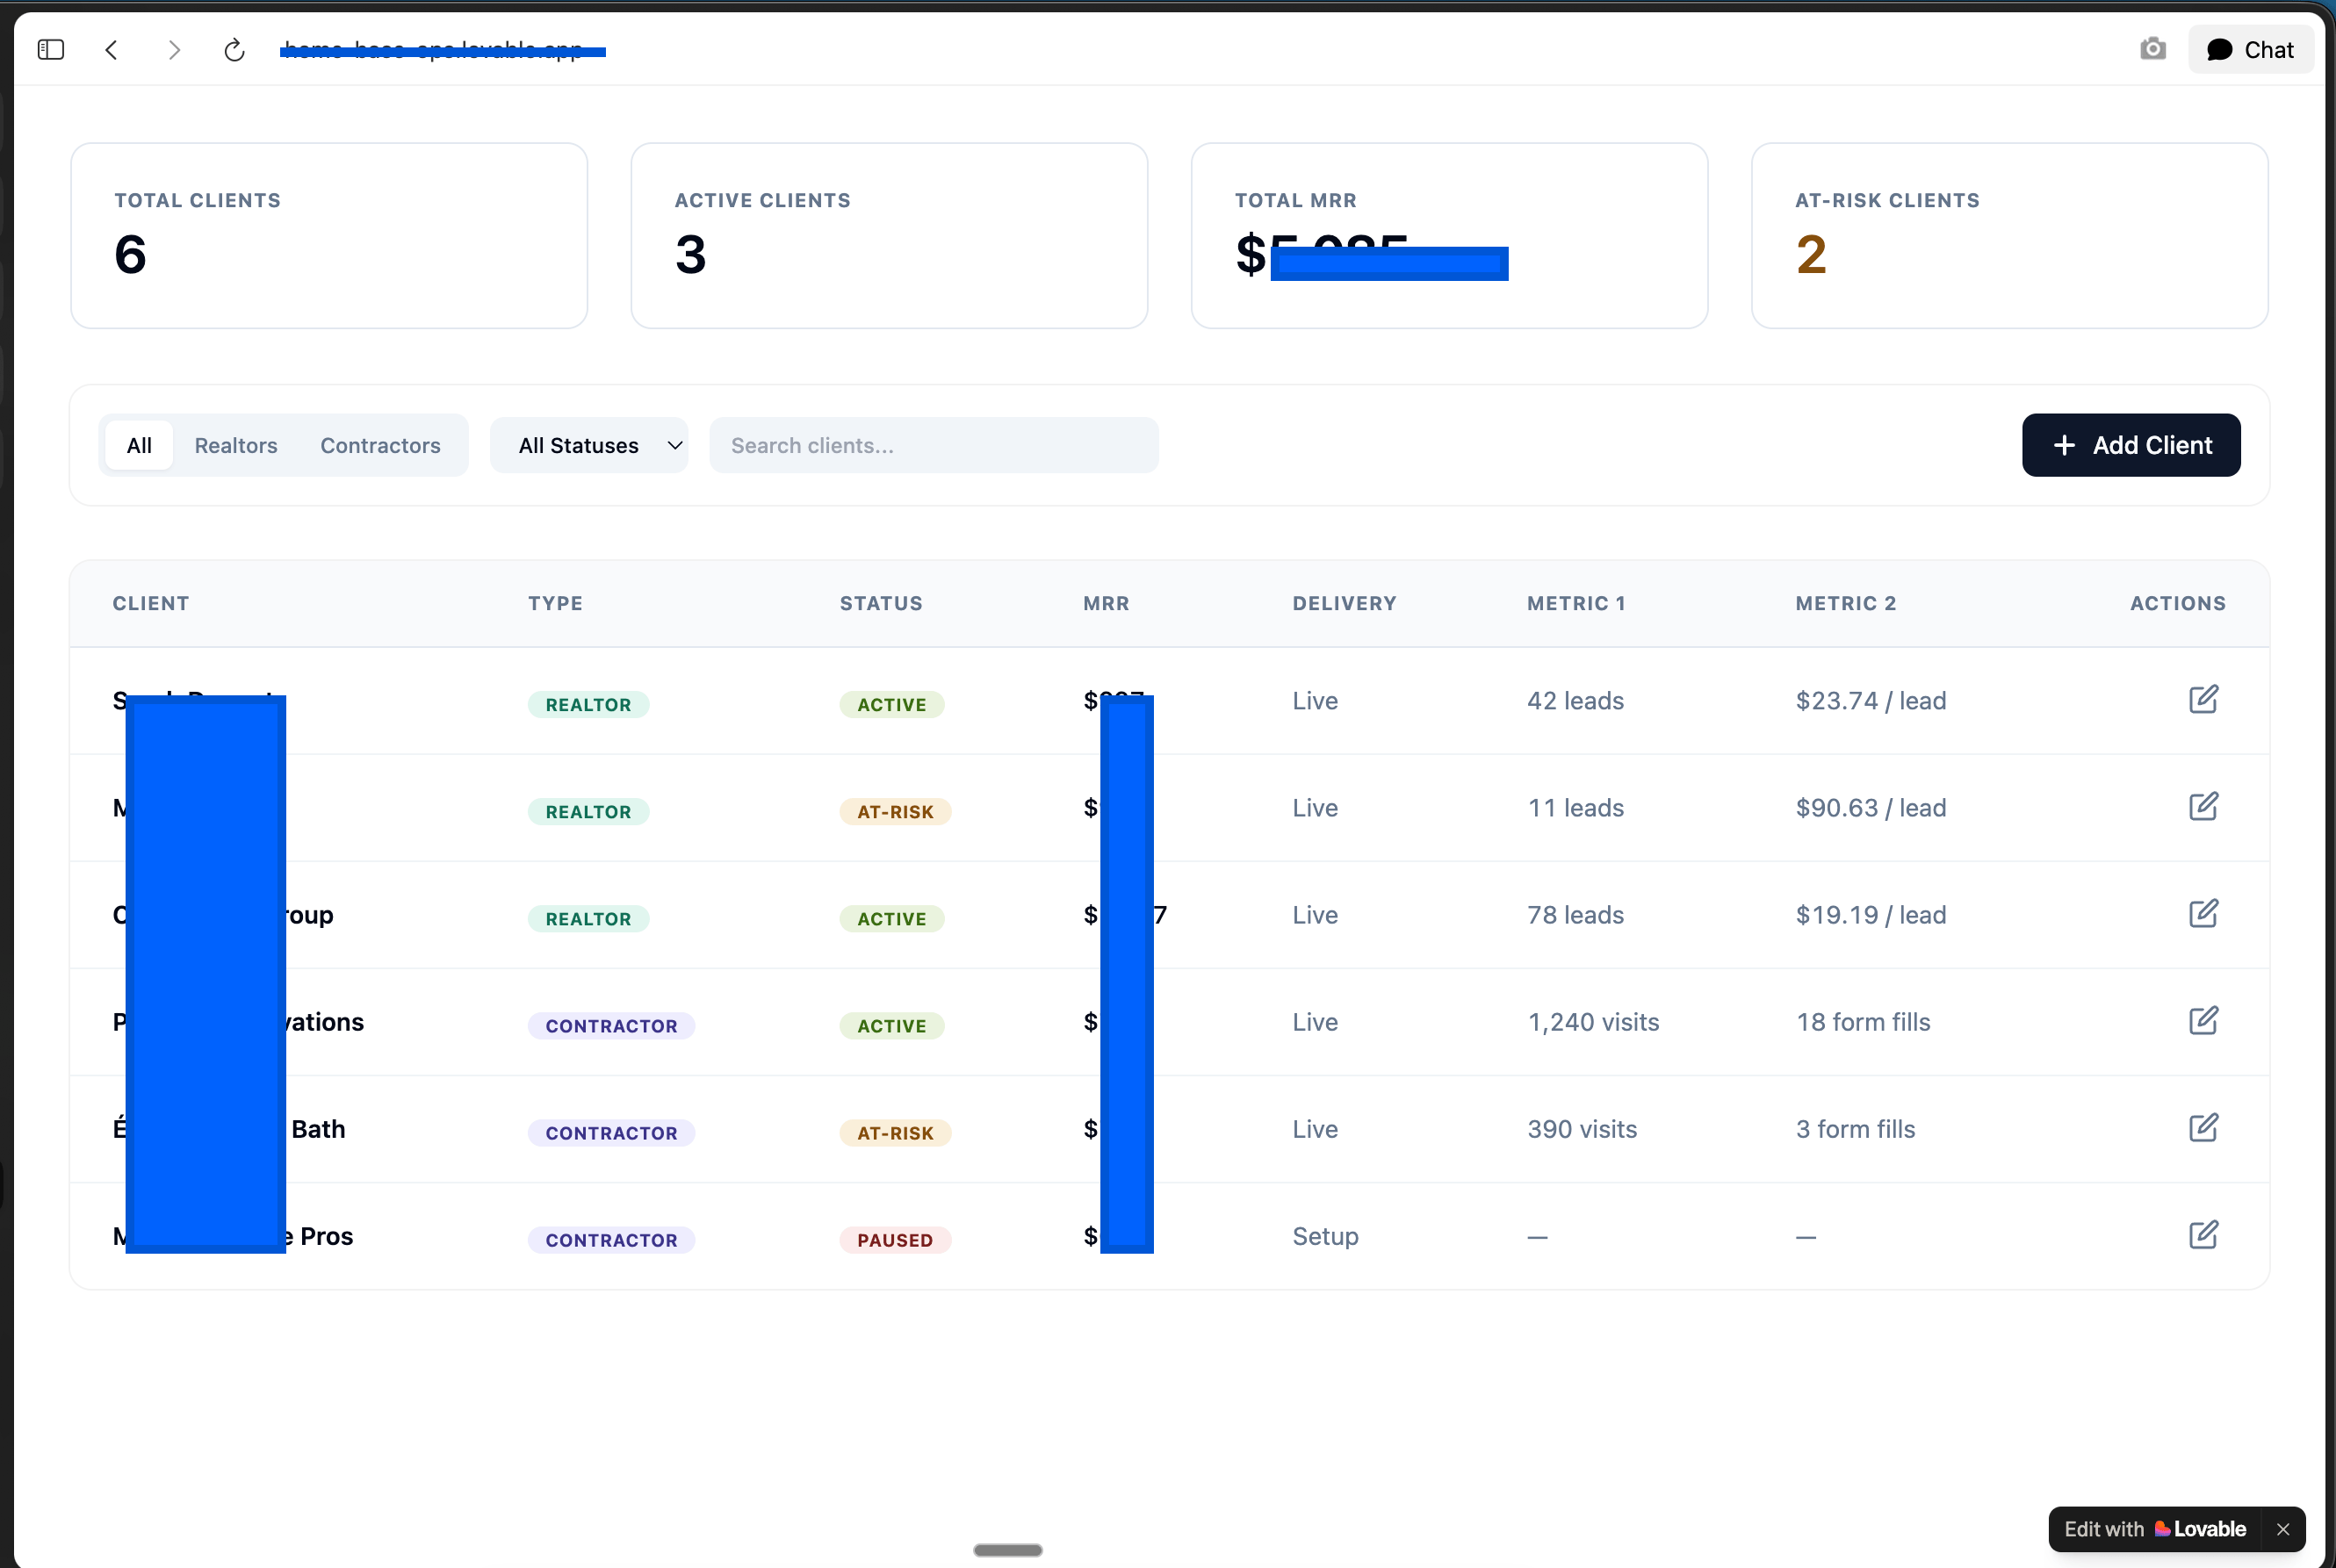Open the Chat panel button
Screen dimensions: 2336x1568
2250,49
